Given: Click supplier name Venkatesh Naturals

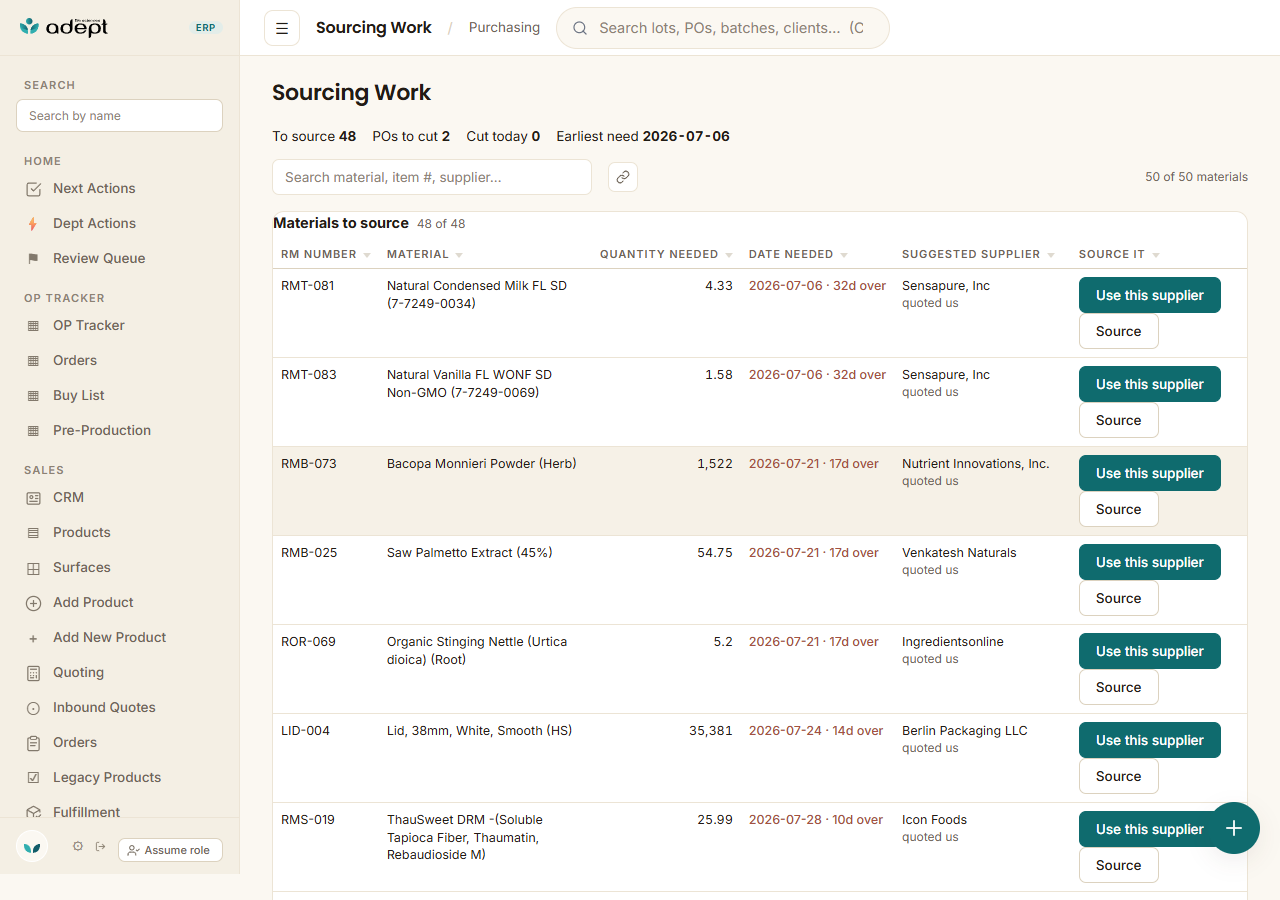Looking at the screenshot, I should pyautogui.click(x=959, y=553).
